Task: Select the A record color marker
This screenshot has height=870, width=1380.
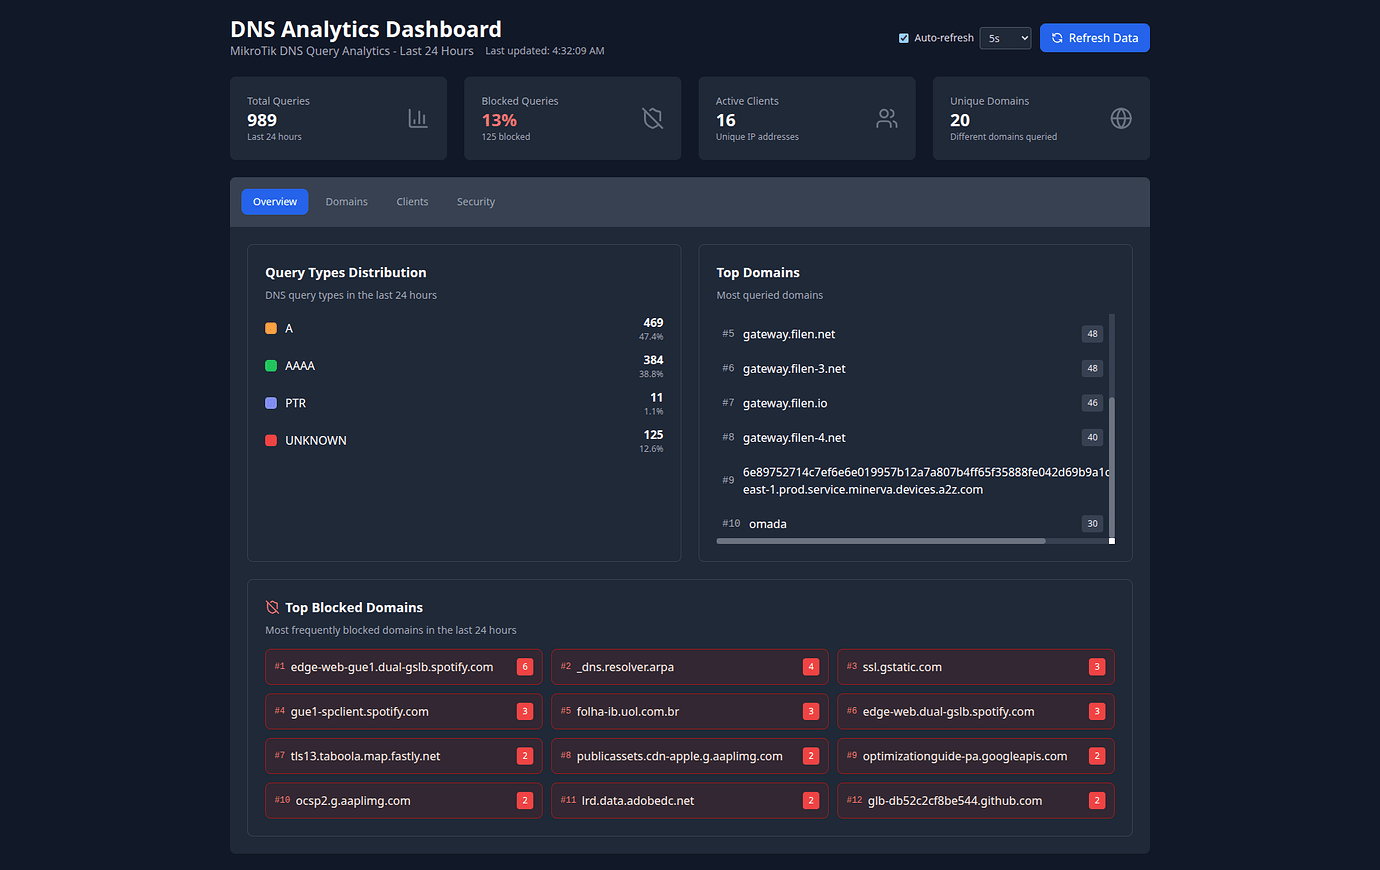Action: [x=271, y=327]
